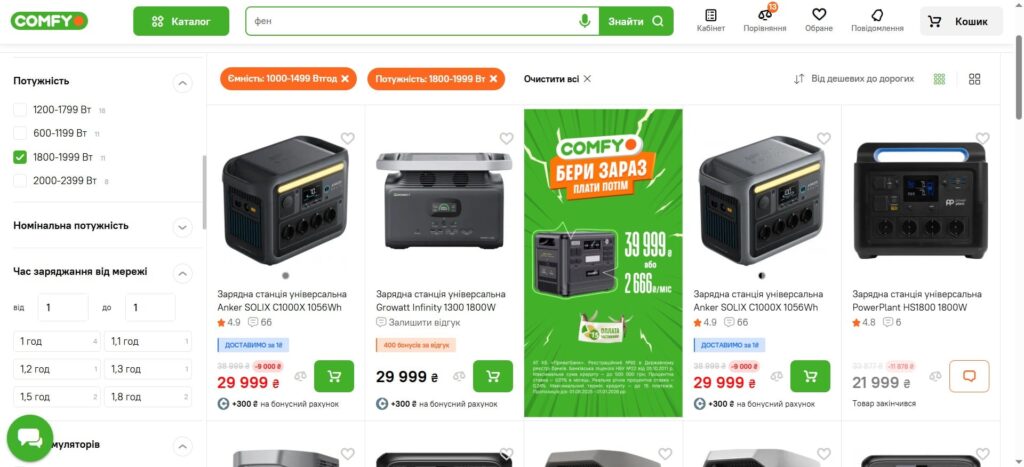Open the Каталог menu
Screen dimensions: 1024x467
pos(181,21)
